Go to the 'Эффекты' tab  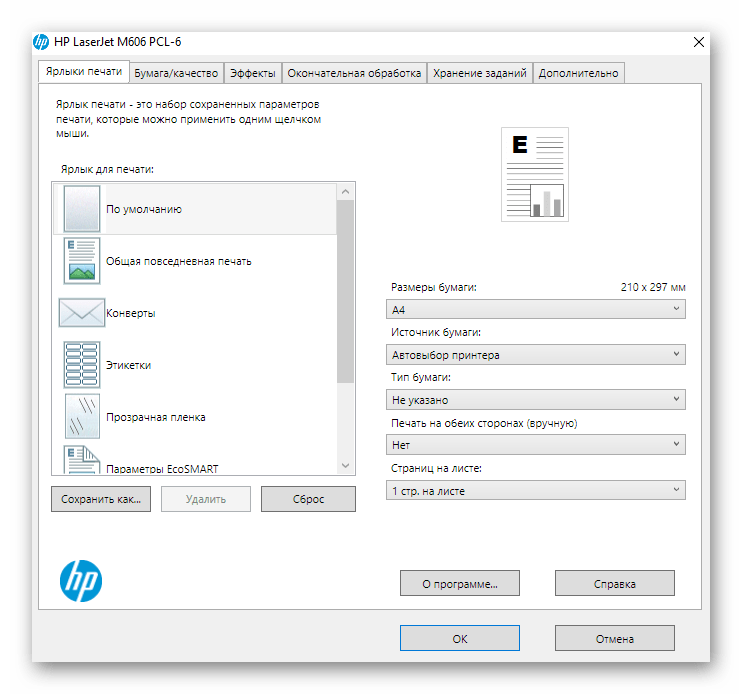pos(253,73)
